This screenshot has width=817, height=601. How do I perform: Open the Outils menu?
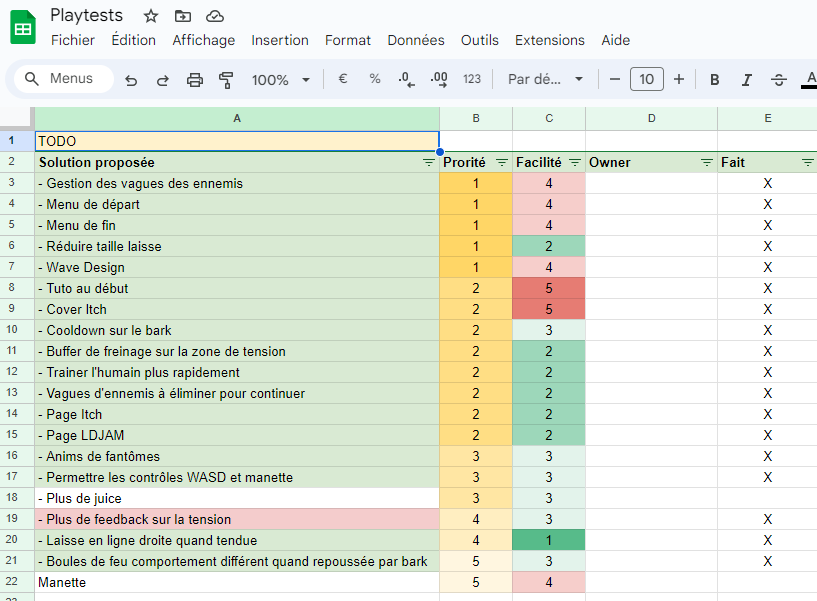pos(479,40)
